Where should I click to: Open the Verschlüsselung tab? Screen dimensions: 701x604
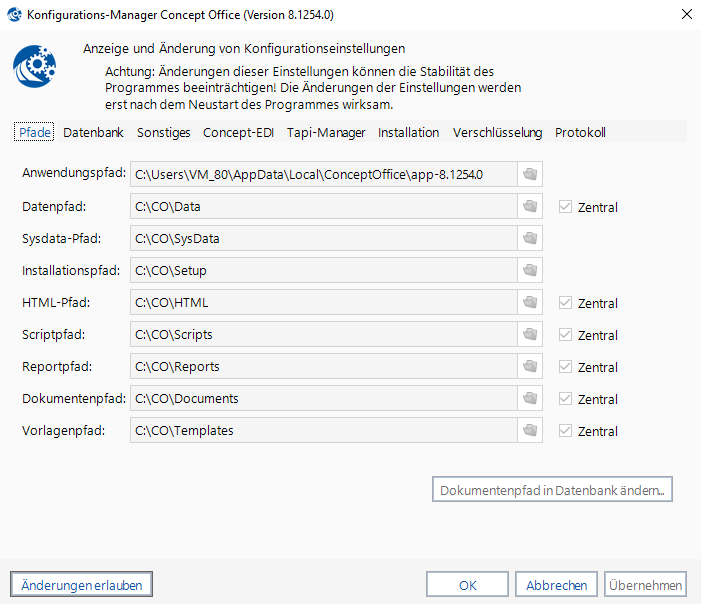point(497,132)
